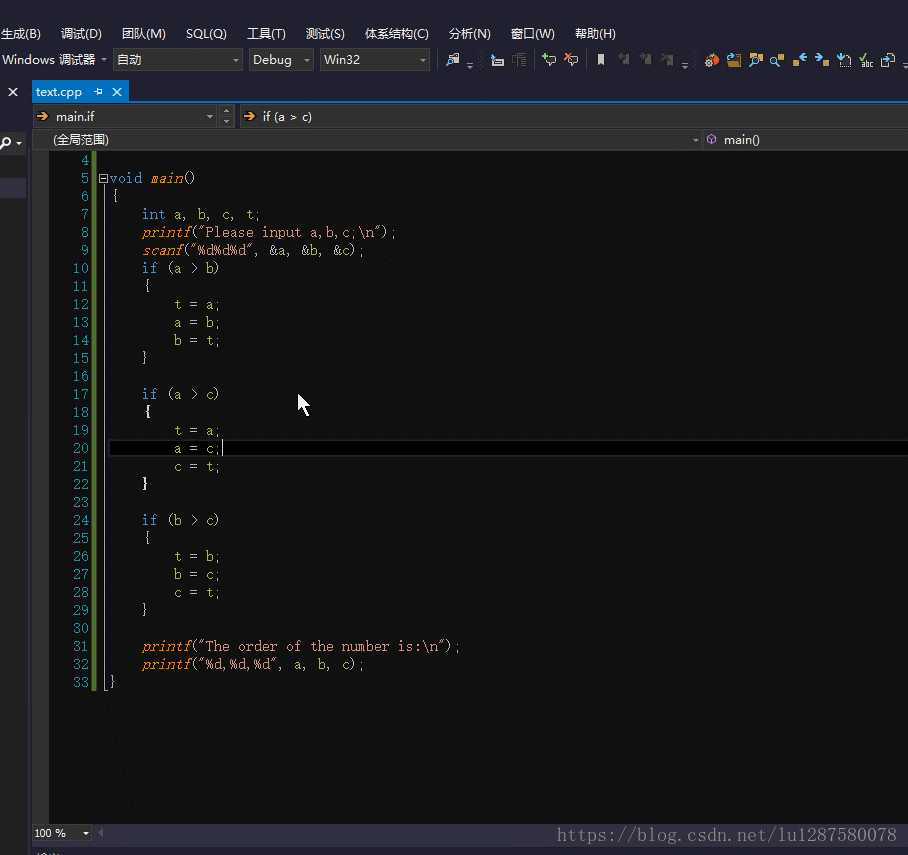Open the 工具(T) menu
The width and height of the screenshot is (908, 855).
click(266, 34)
